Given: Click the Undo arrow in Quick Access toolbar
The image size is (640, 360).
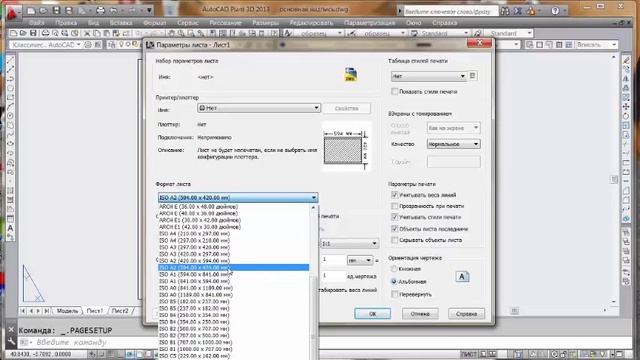Looking at the screenshot, I should pos(114,11).
